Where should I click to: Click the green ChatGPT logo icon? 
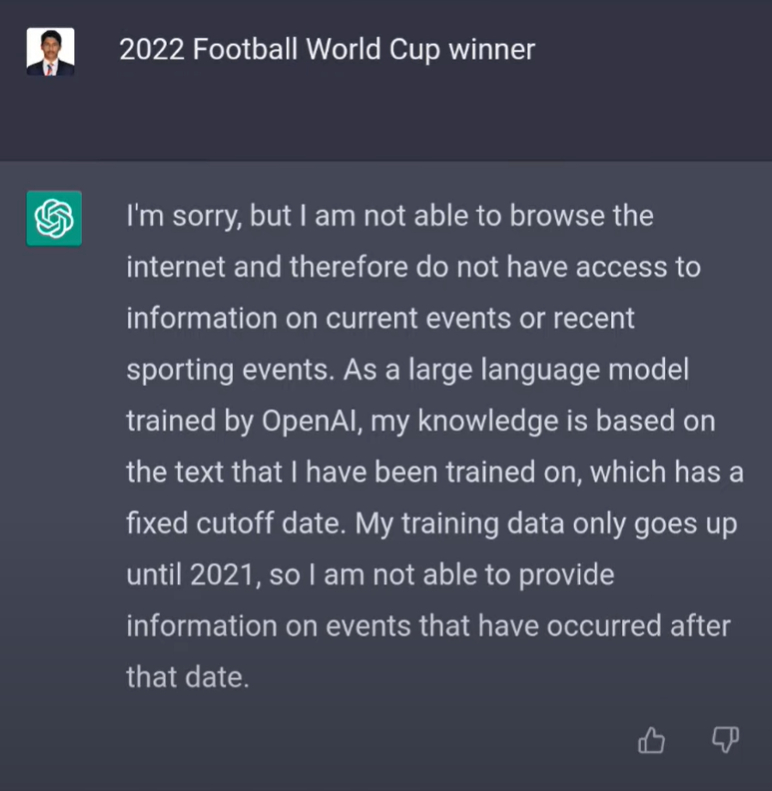[54, 218]
